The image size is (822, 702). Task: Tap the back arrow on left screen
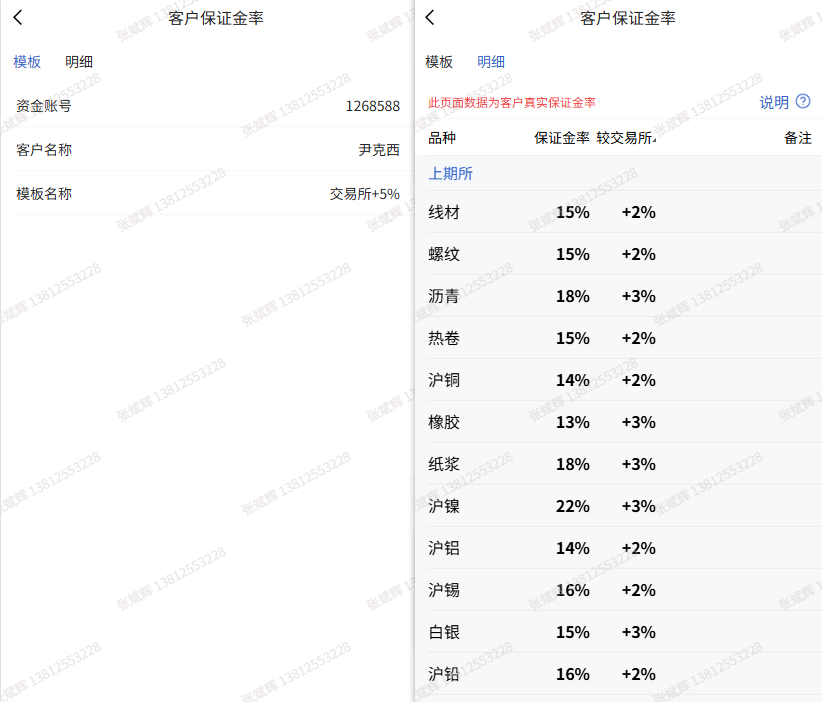(18, 18)
